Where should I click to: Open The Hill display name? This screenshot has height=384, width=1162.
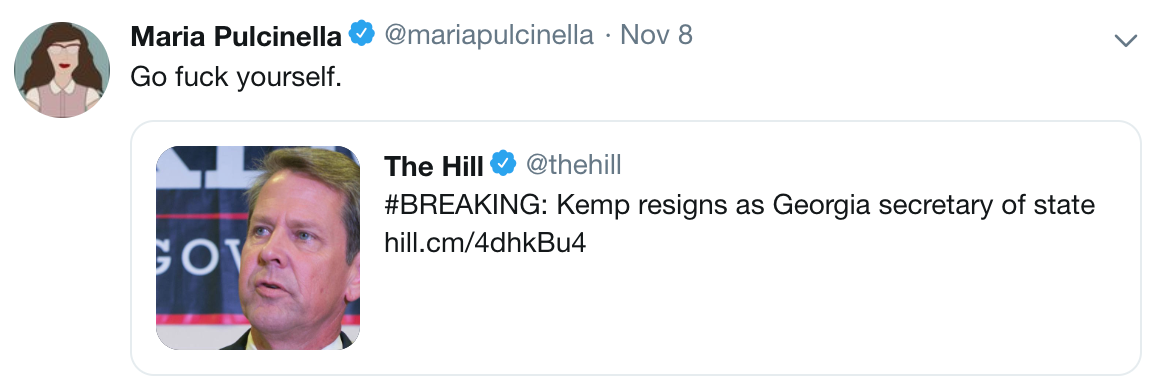pos(434,166)
